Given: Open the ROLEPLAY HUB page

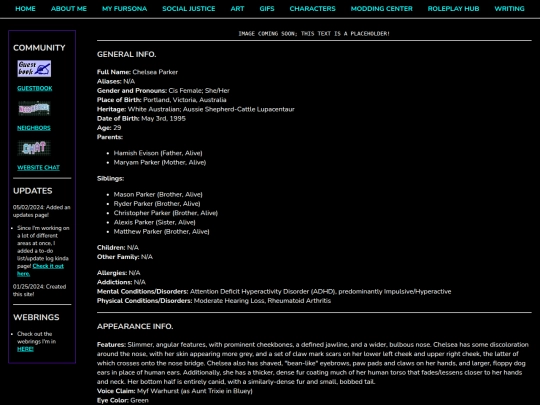Looking at the screenshot, I should 453,9.
